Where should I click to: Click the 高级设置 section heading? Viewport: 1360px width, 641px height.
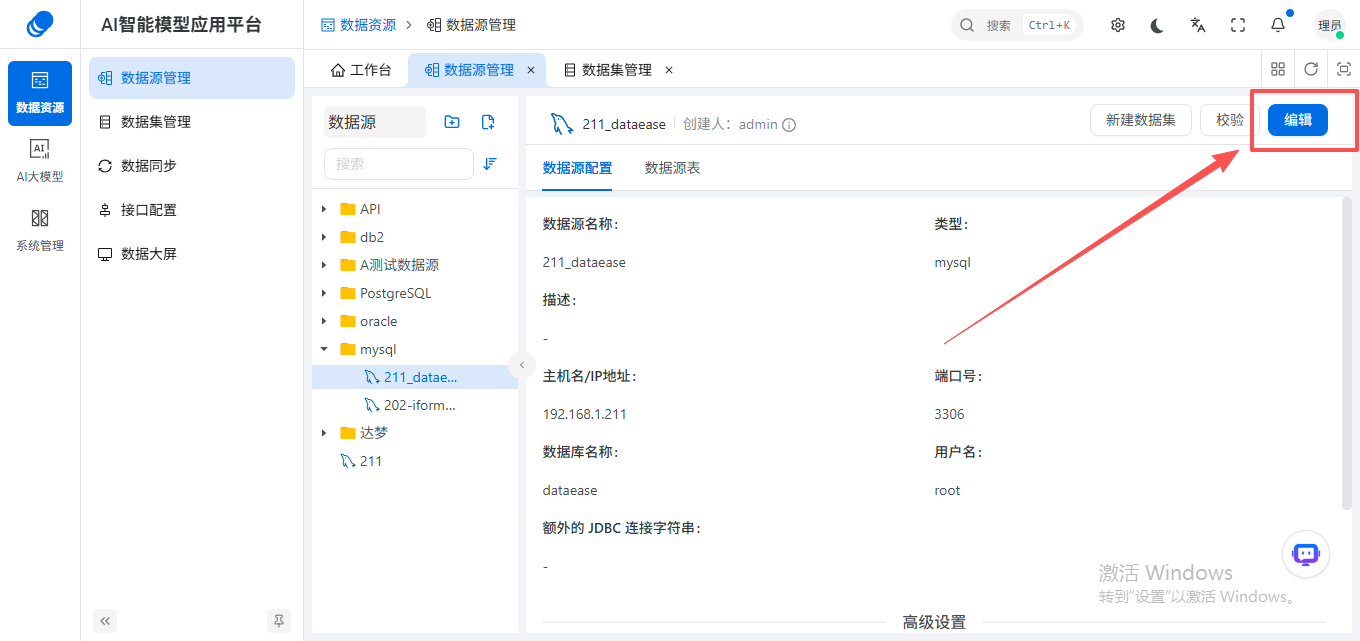pyautogui.click(x=934, y=622)
